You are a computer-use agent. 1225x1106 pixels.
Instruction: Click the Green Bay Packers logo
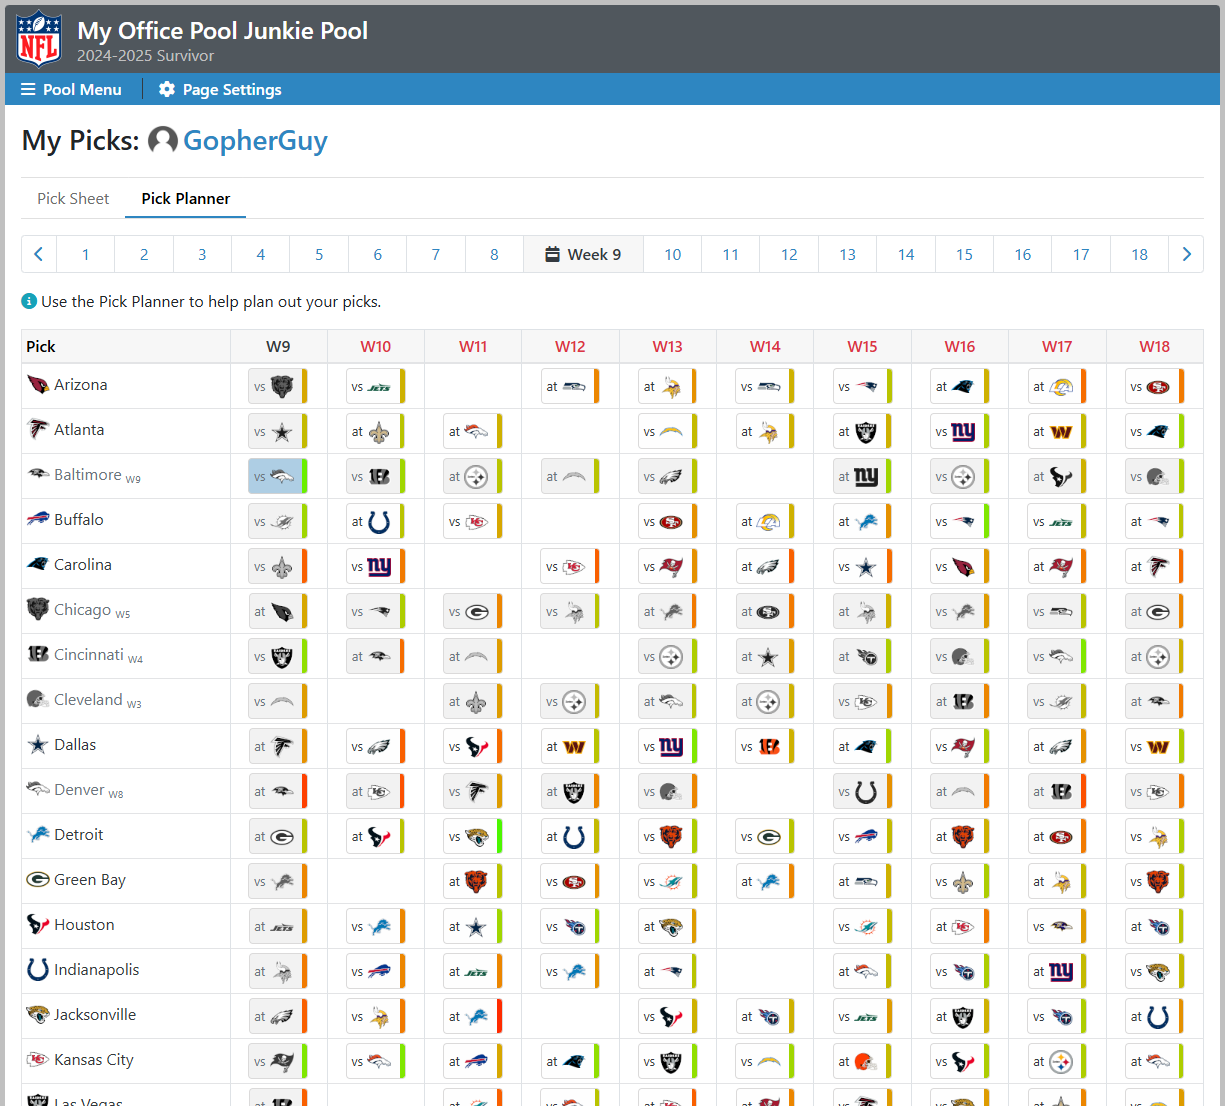click(37, 879)
